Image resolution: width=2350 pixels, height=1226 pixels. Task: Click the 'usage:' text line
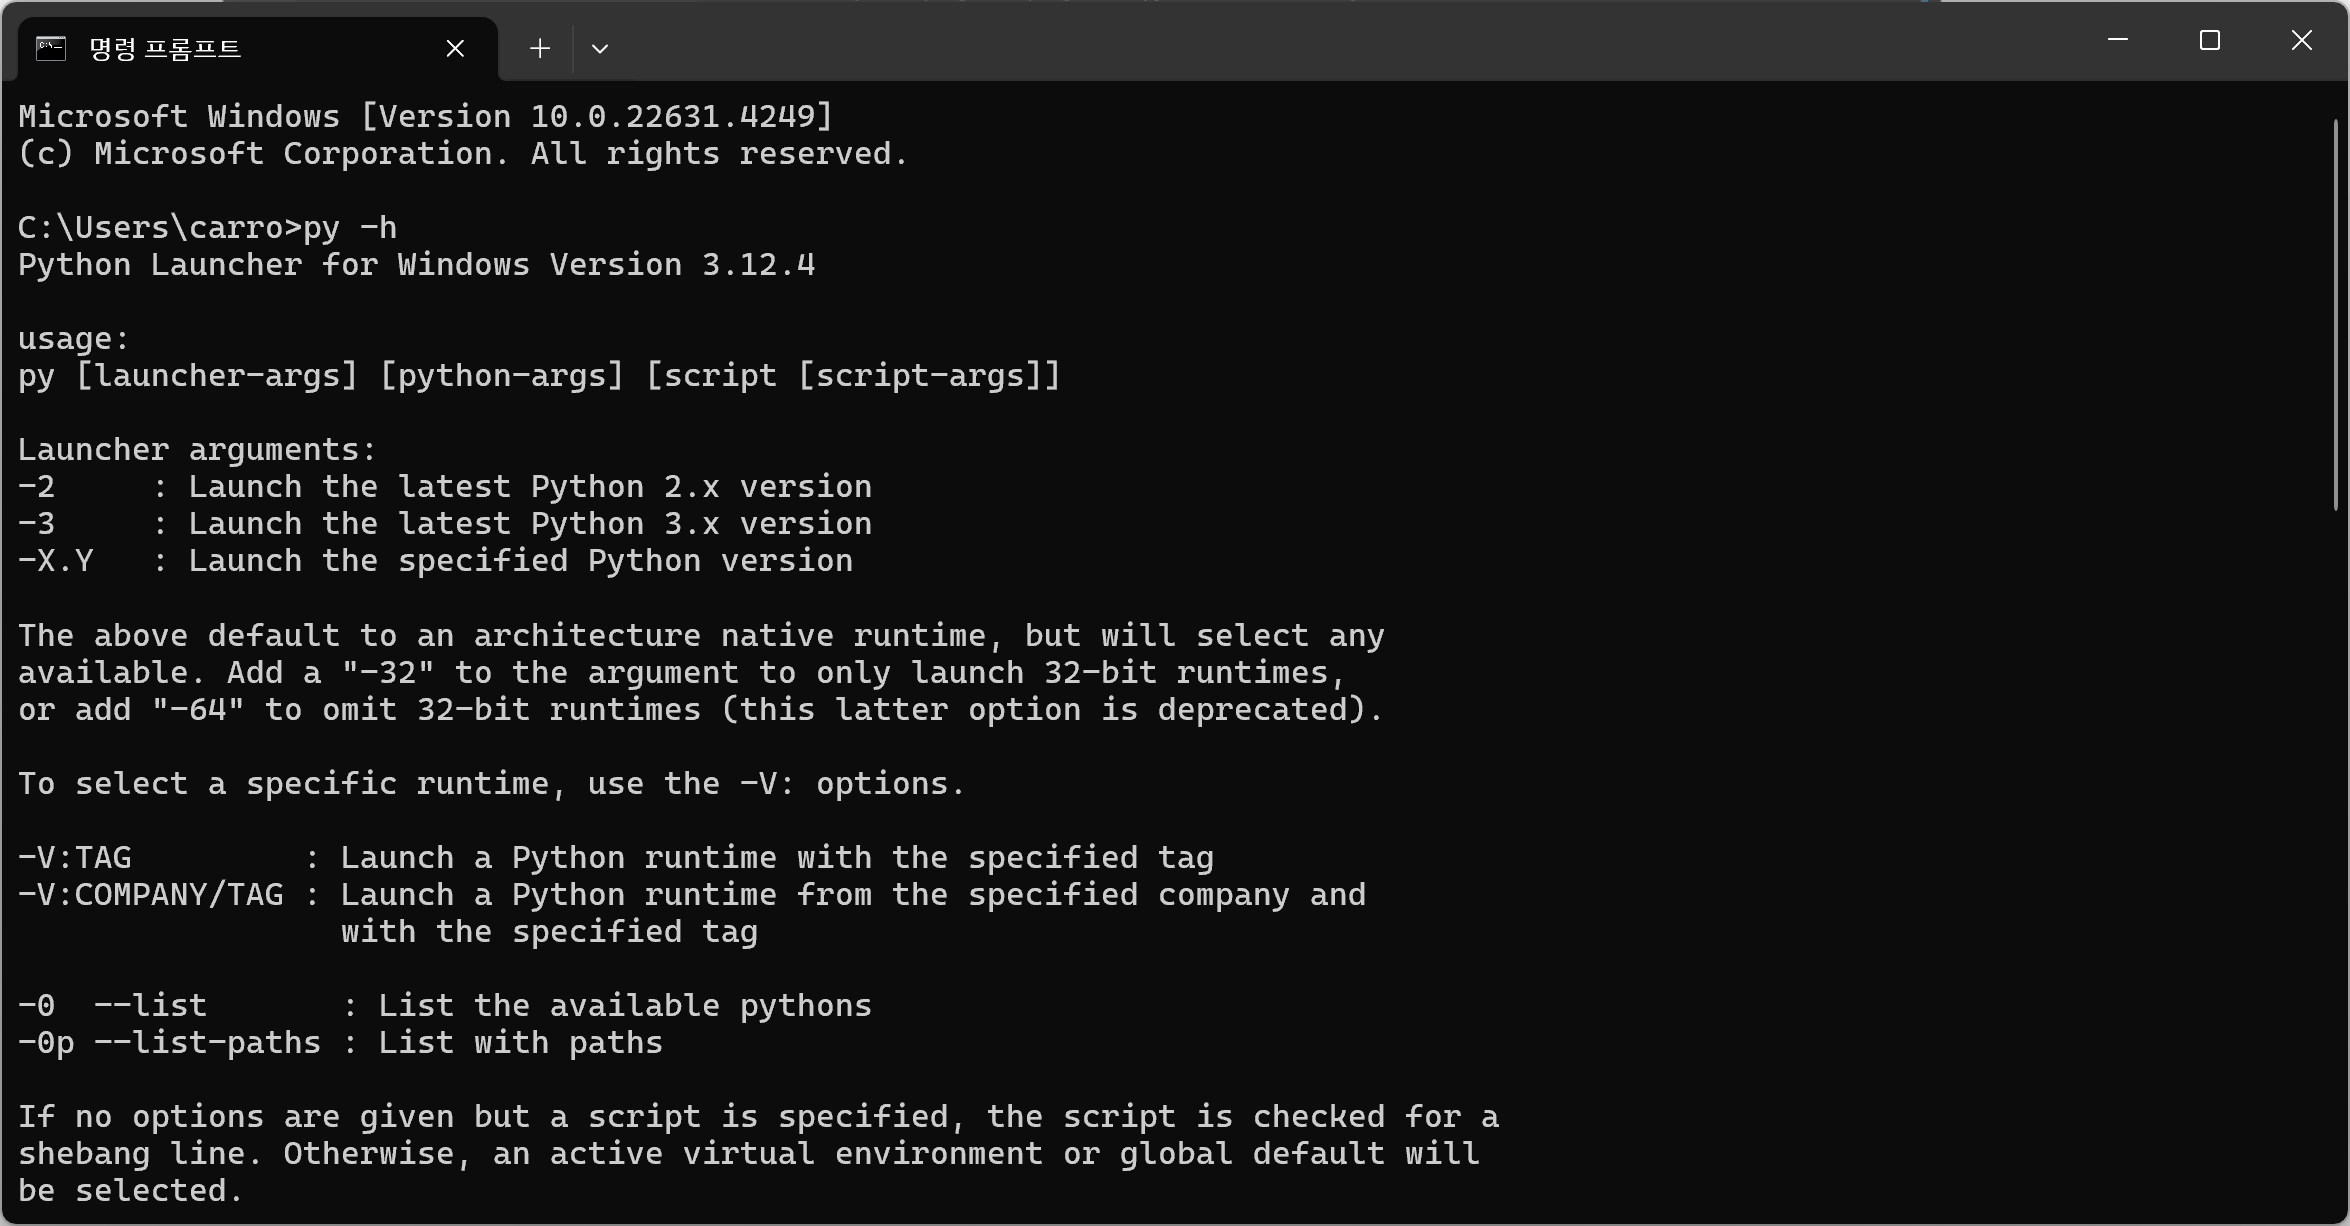point(74,339)
